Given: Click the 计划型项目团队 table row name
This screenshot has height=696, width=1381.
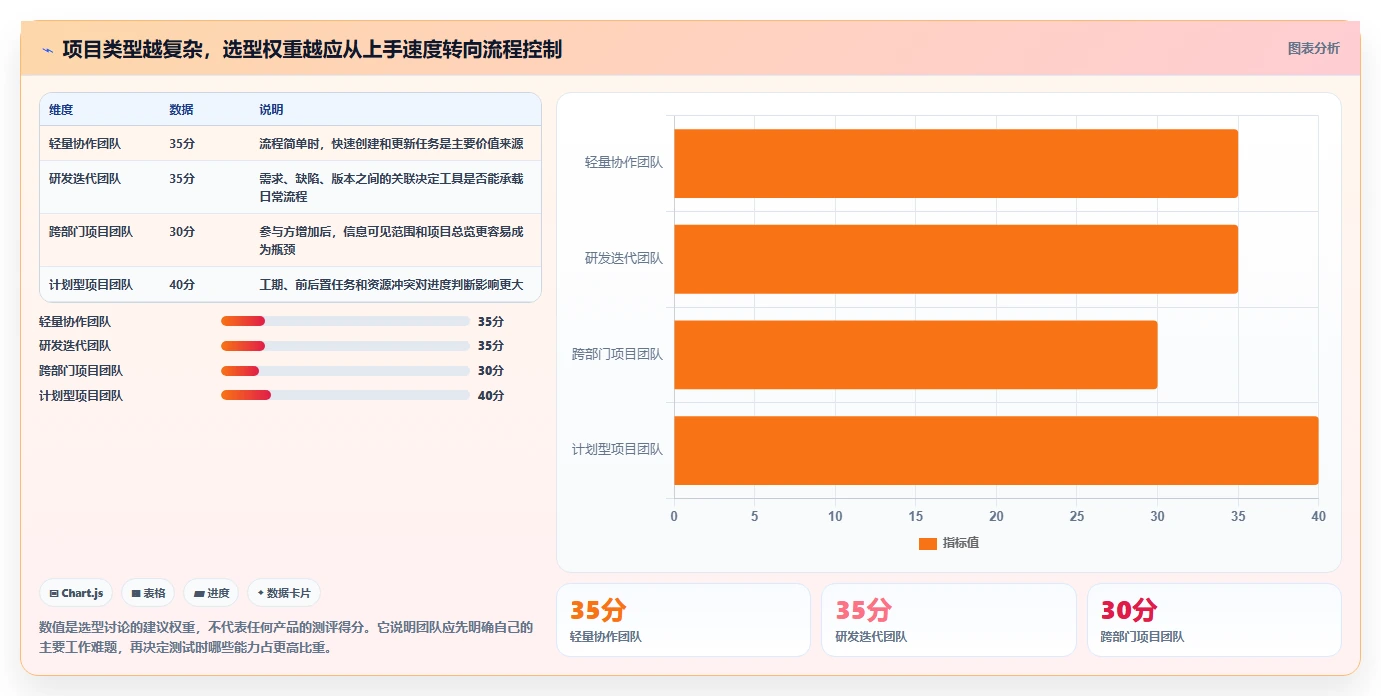Looking at the screenshot, I should click(91, 284).
